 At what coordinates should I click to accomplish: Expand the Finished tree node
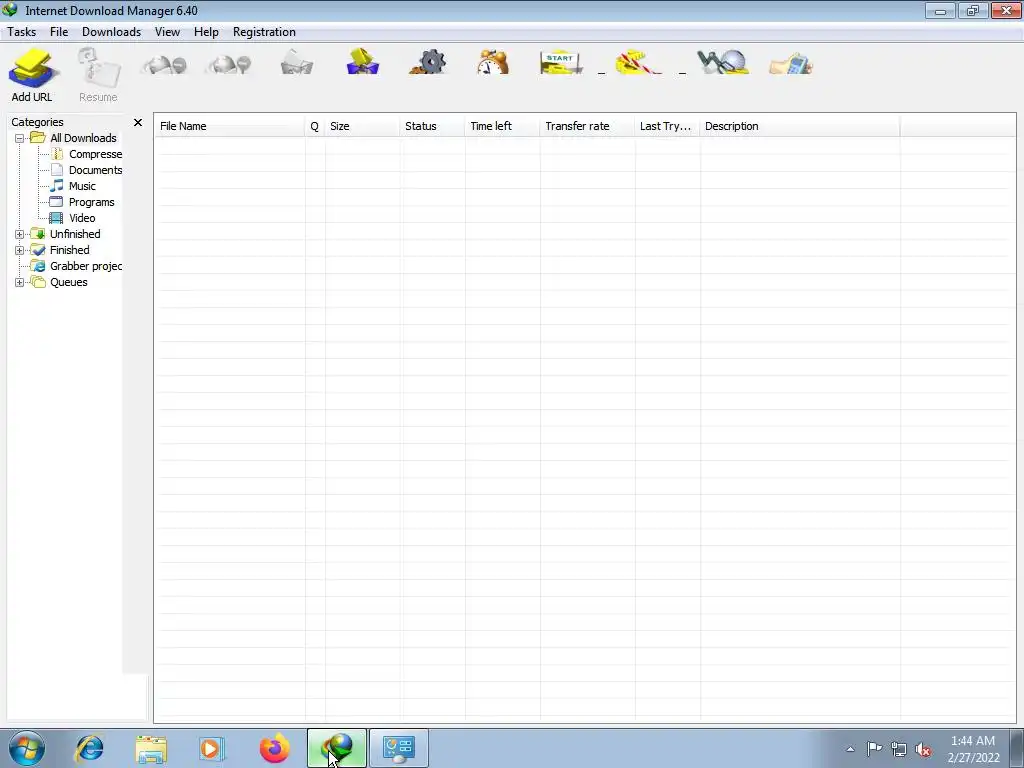coord(20,250)
